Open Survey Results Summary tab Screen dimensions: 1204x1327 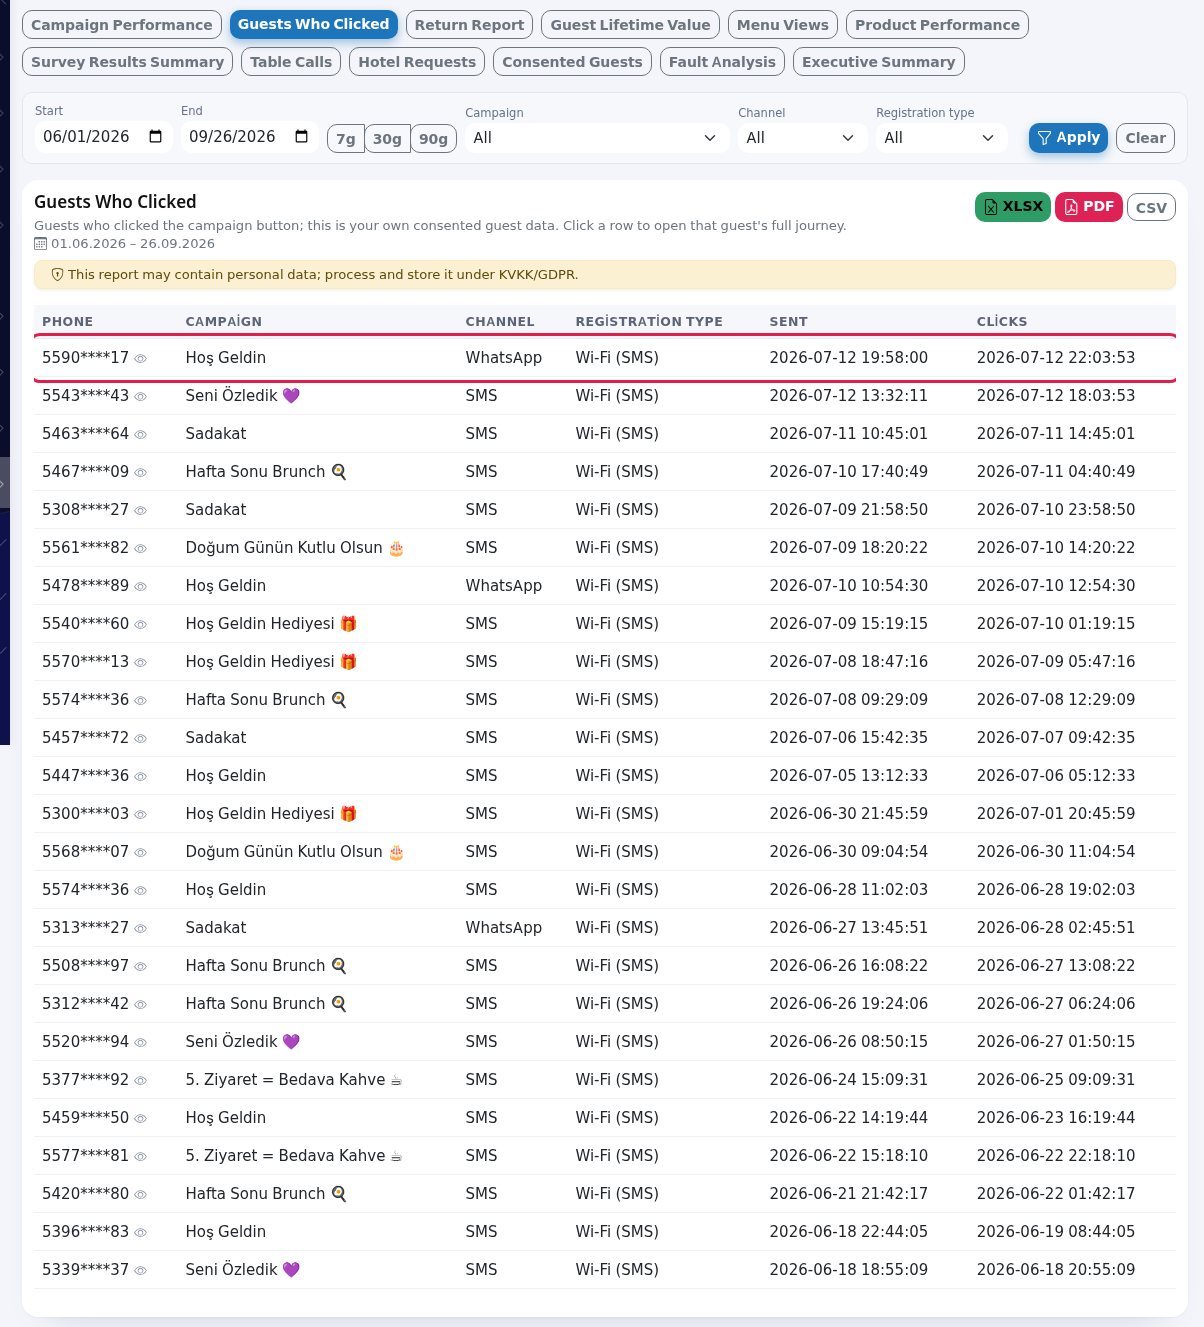tap(127, 62)
